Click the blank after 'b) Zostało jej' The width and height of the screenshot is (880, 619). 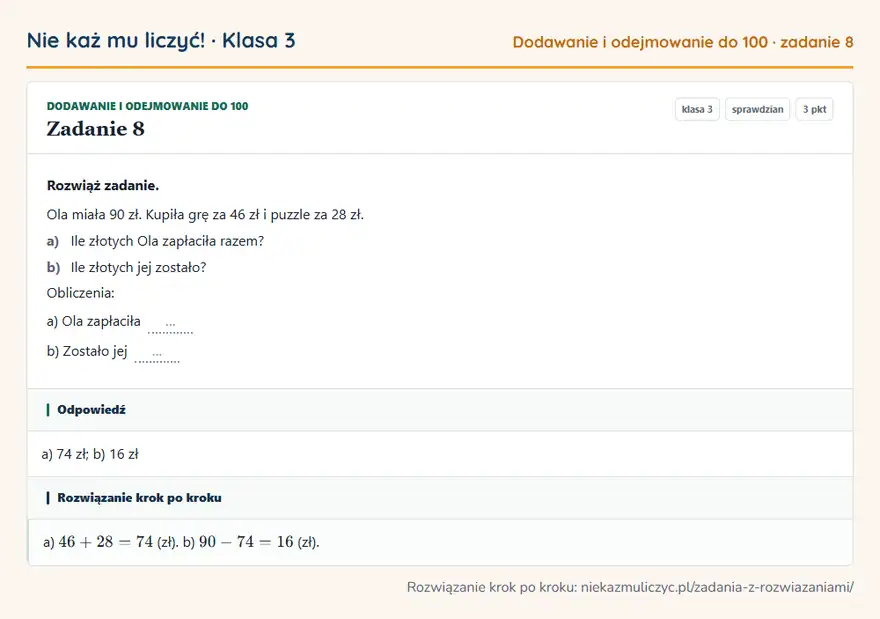(157, 355)
